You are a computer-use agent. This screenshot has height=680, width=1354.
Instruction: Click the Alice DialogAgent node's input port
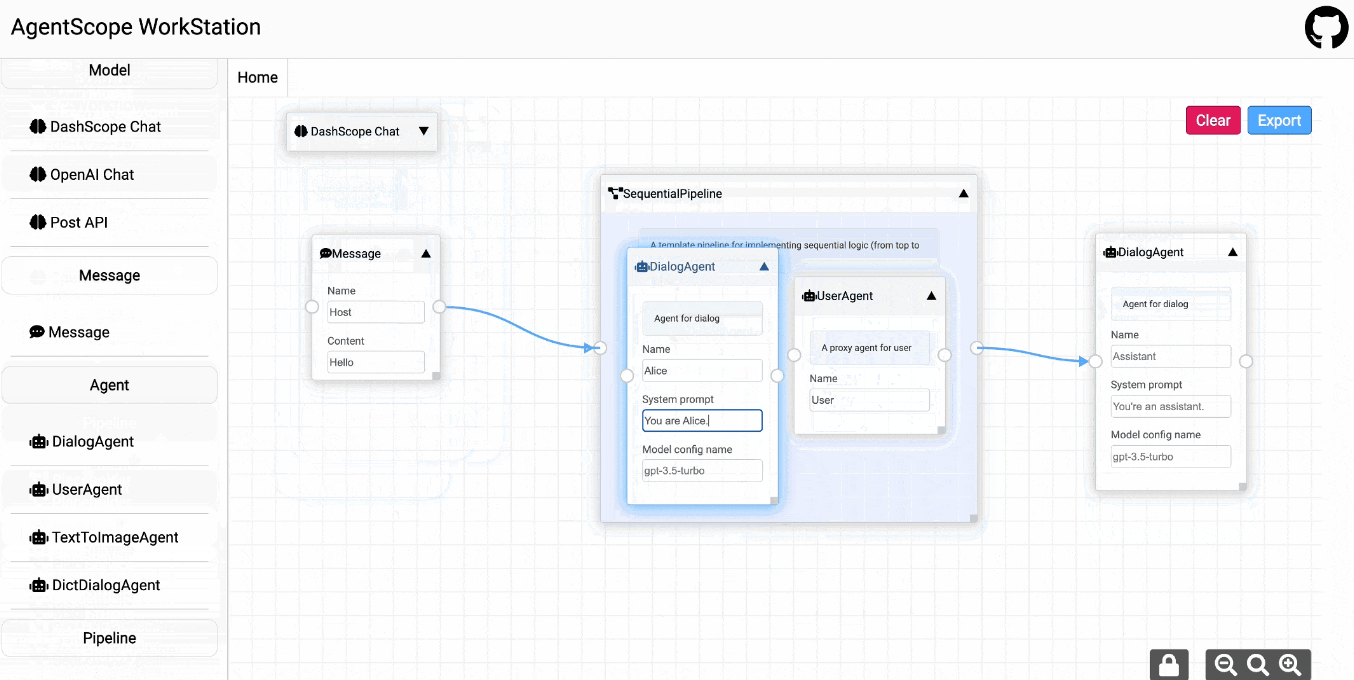627,376
